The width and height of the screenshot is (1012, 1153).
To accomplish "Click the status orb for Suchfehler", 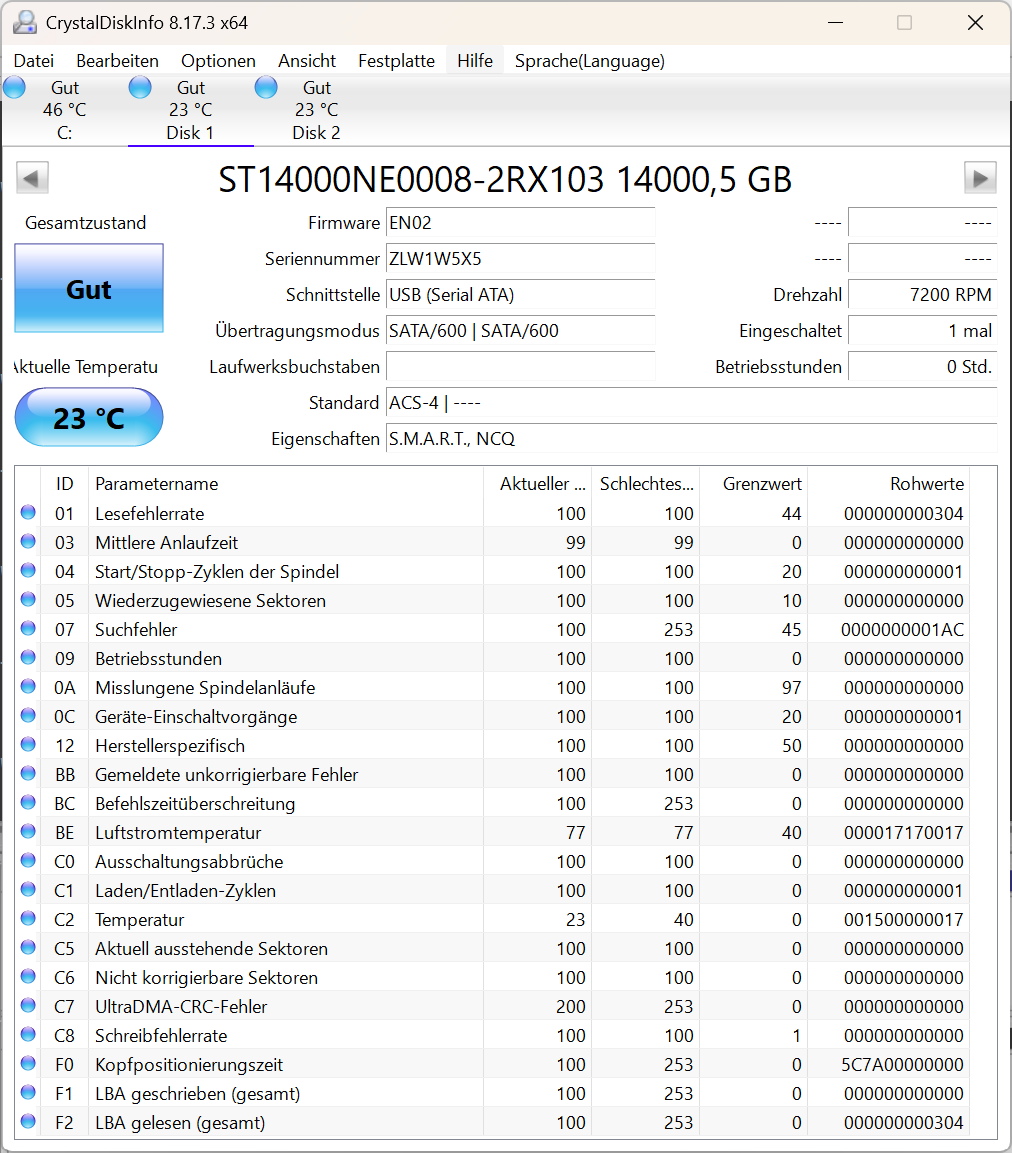I will point(28,629).
